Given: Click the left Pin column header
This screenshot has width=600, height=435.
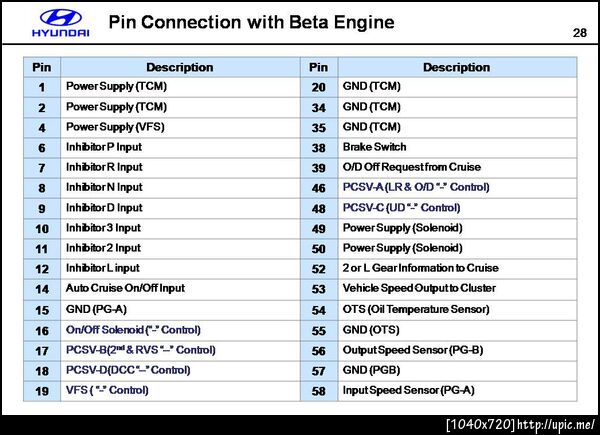Looking at the screenshot, I should coord(42,67).
